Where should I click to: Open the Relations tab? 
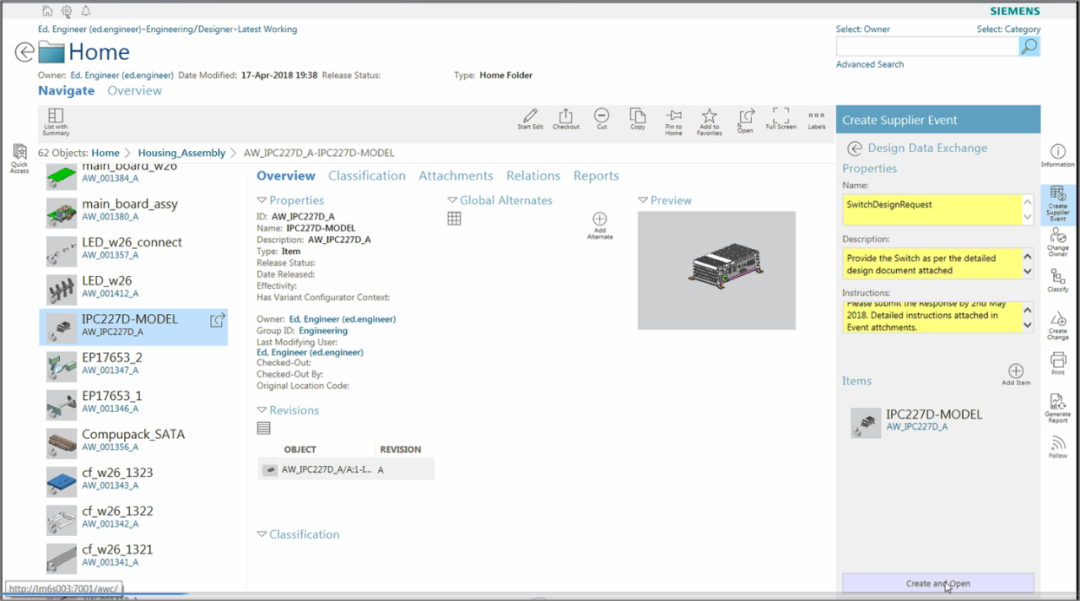533,176
